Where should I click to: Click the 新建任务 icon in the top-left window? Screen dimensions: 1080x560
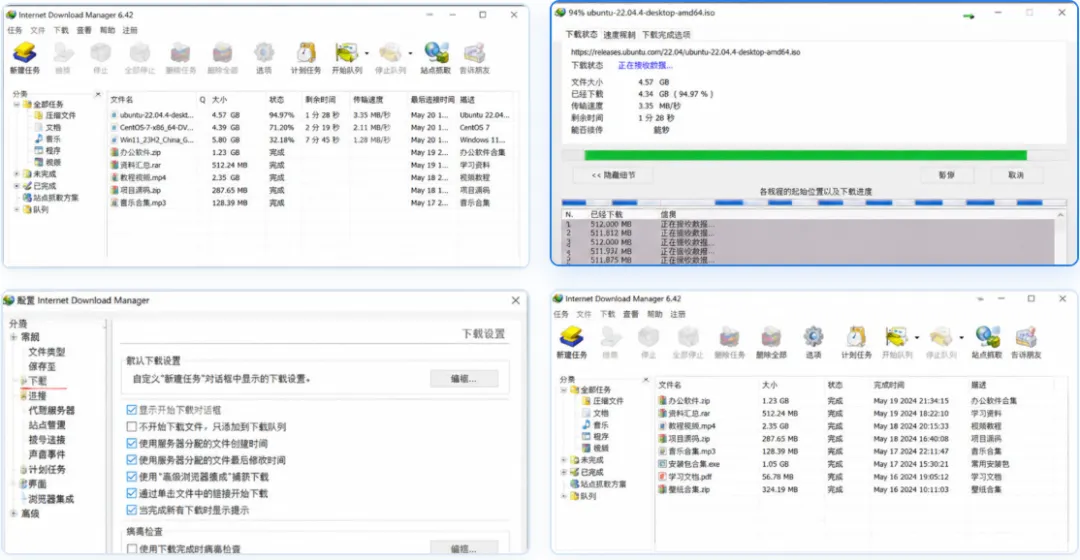point(25,54)
